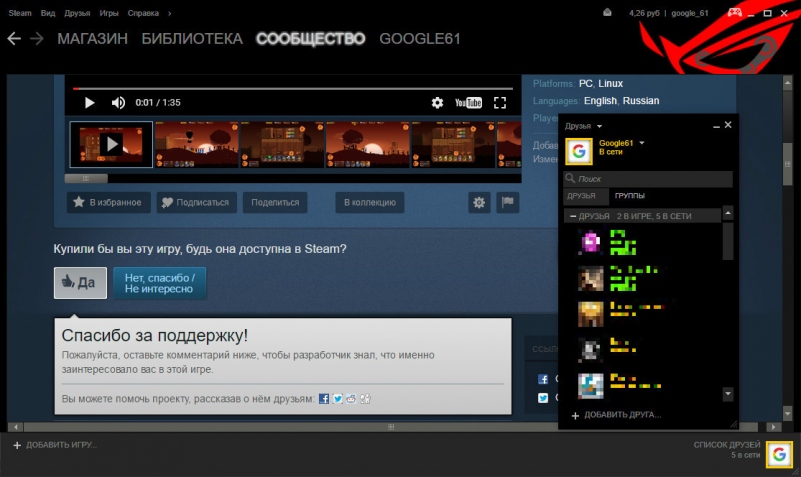
Task: Open the notifications inbox icon
Action: [607, 13]
